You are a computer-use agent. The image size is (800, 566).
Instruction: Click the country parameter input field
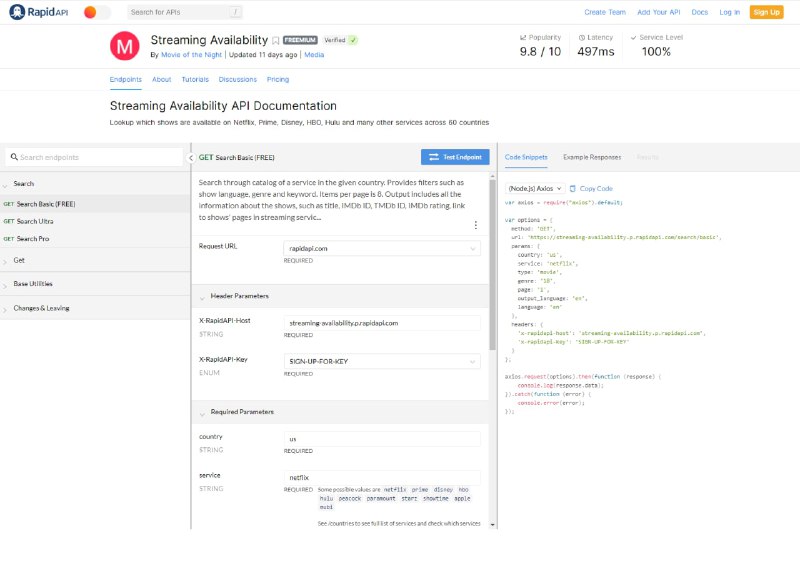point(381,439)
